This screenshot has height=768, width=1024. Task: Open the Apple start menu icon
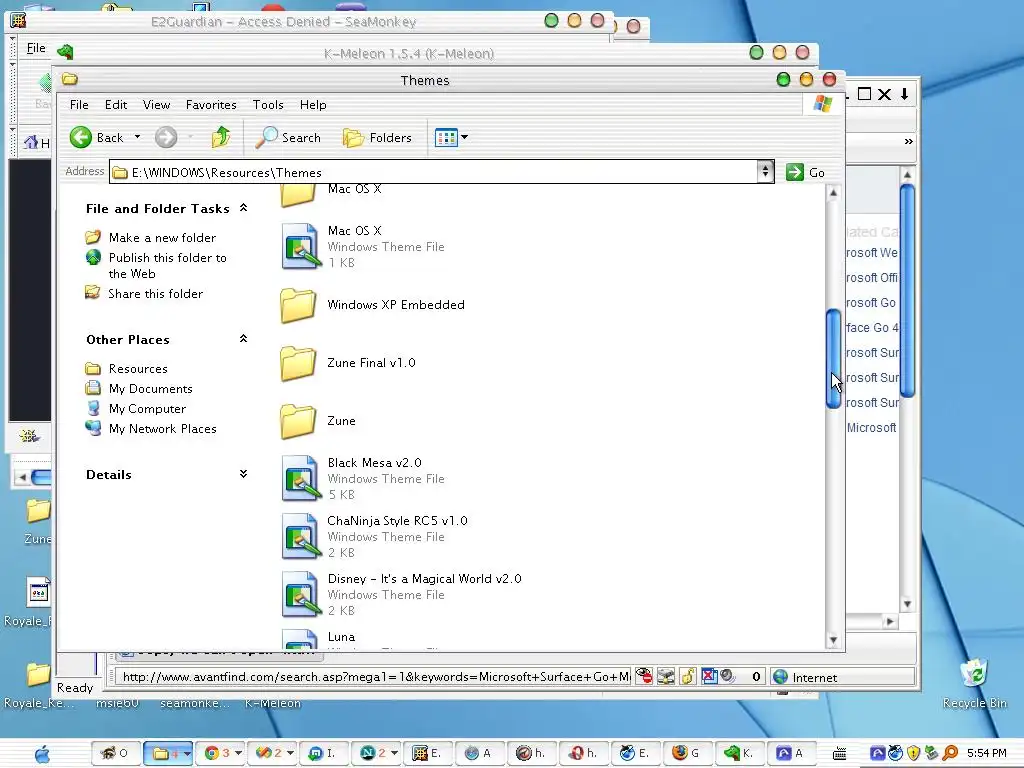coord(42,754)
